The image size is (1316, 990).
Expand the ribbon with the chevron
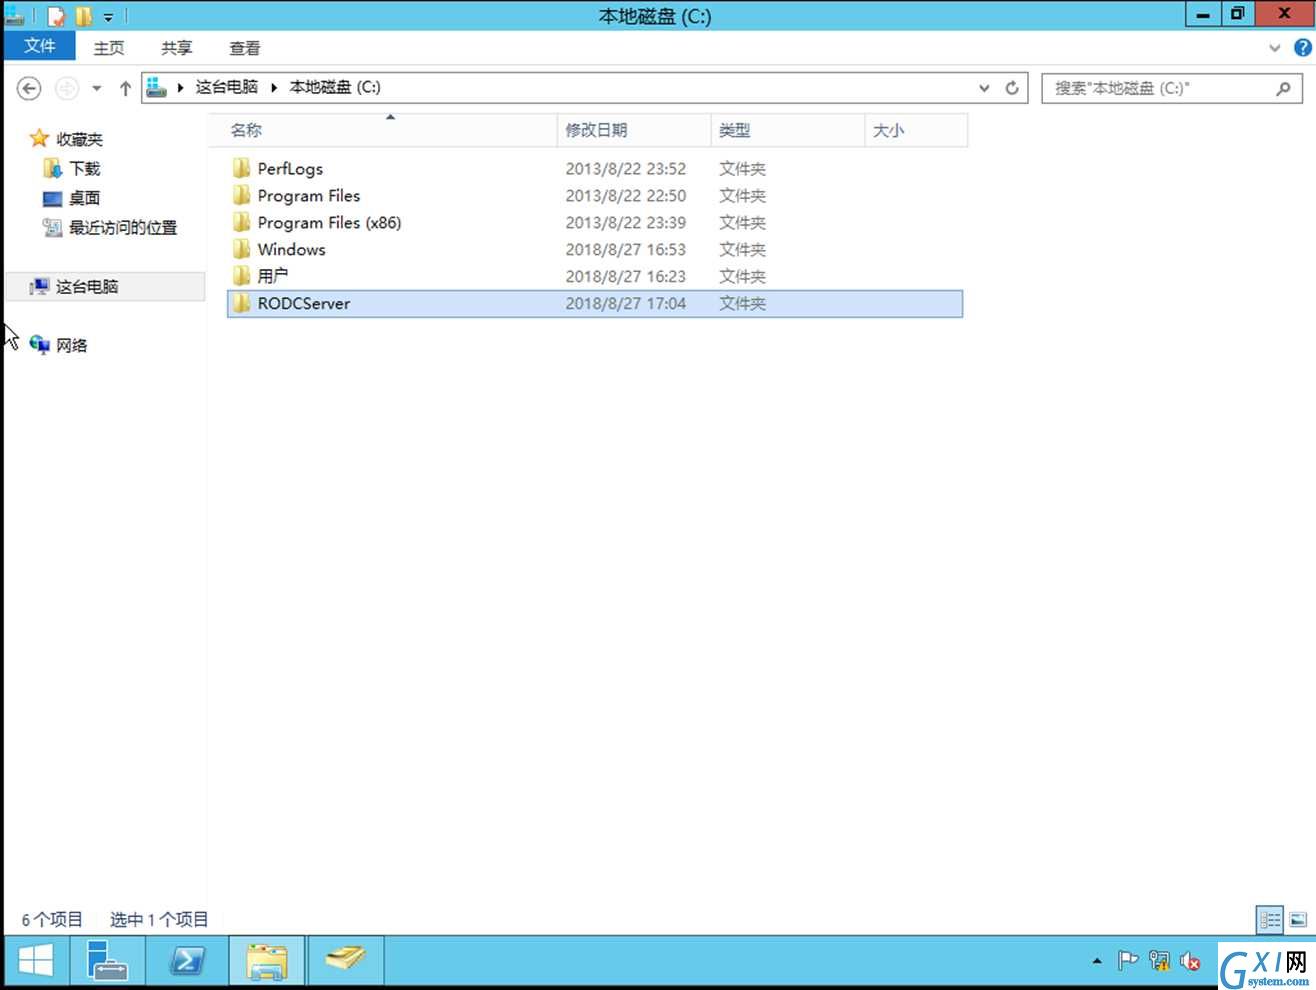tap(1274, 47)
